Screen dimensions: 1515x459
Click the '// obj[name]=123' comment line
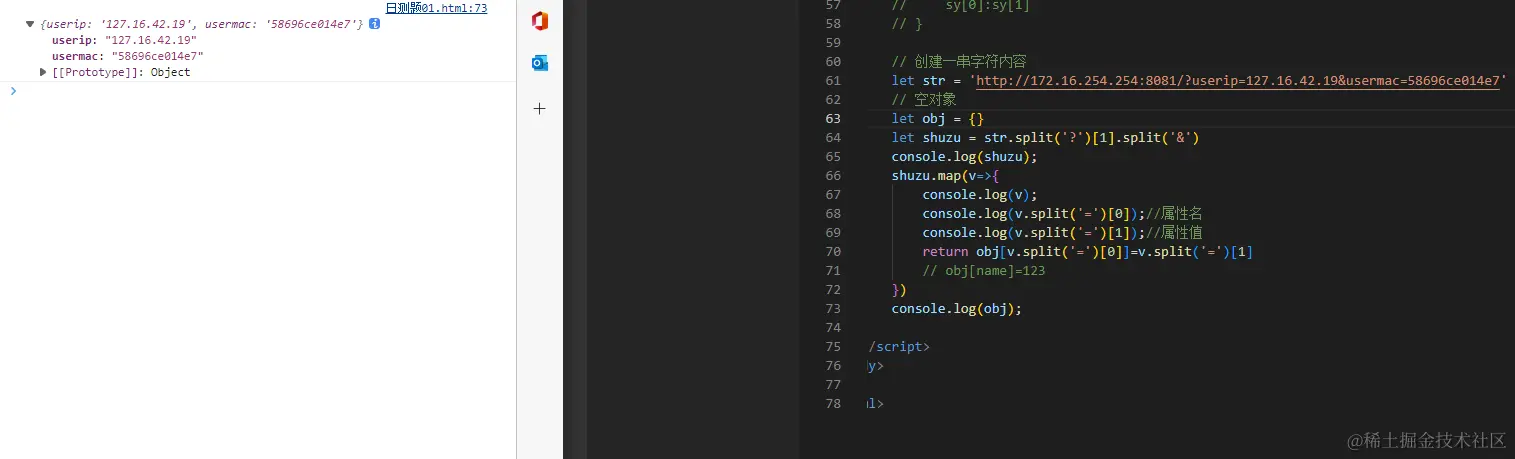point(984,271)
